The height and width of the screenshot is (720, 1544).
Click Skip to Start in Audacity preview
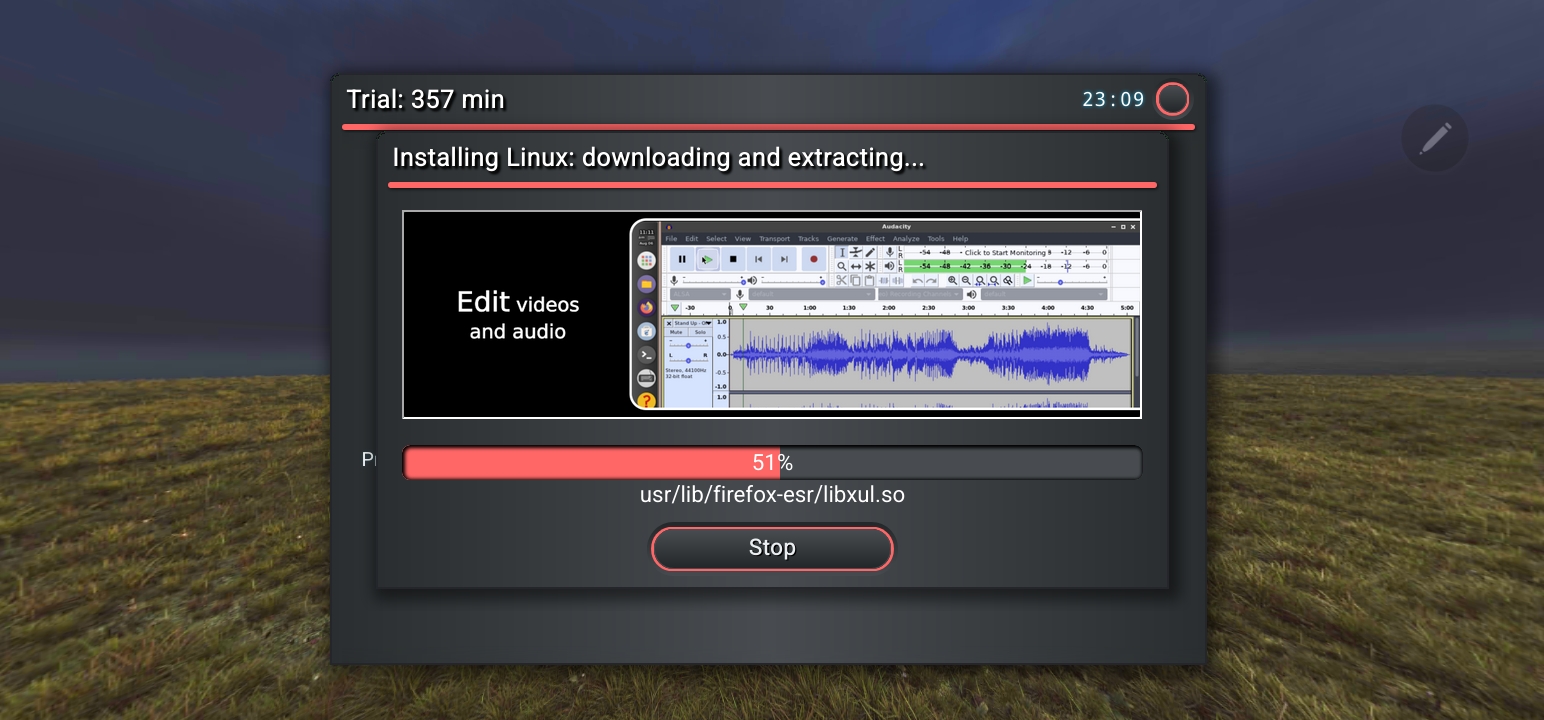pos(758,259)
